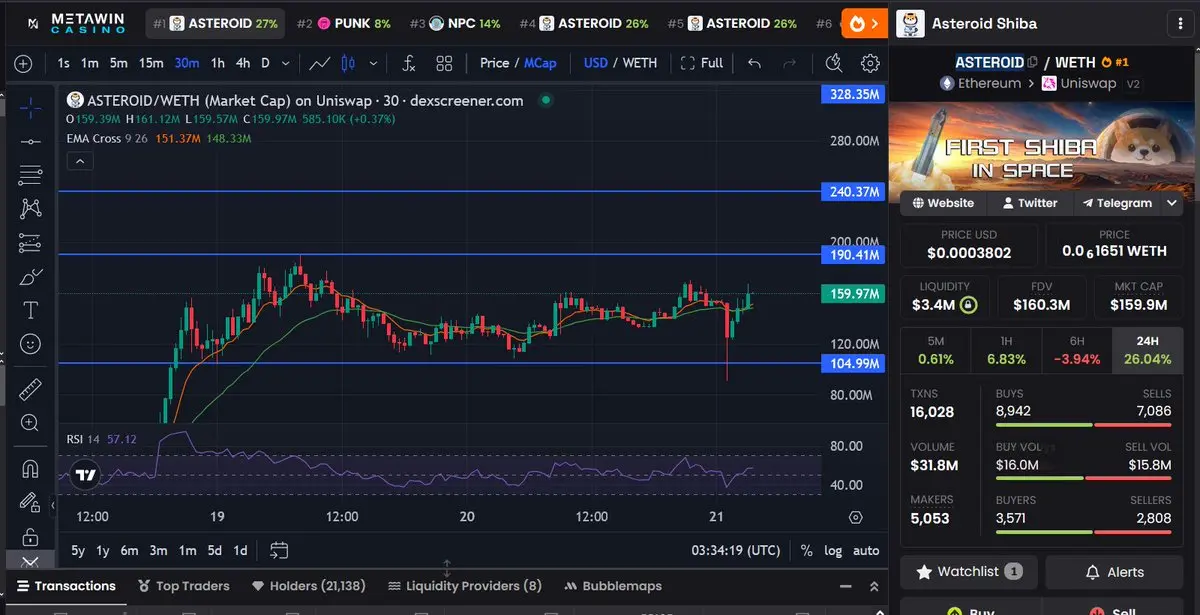Open quick search with the magnifier icon
1200x615 pixels.
pyautogui.click(x=834, y=63)
